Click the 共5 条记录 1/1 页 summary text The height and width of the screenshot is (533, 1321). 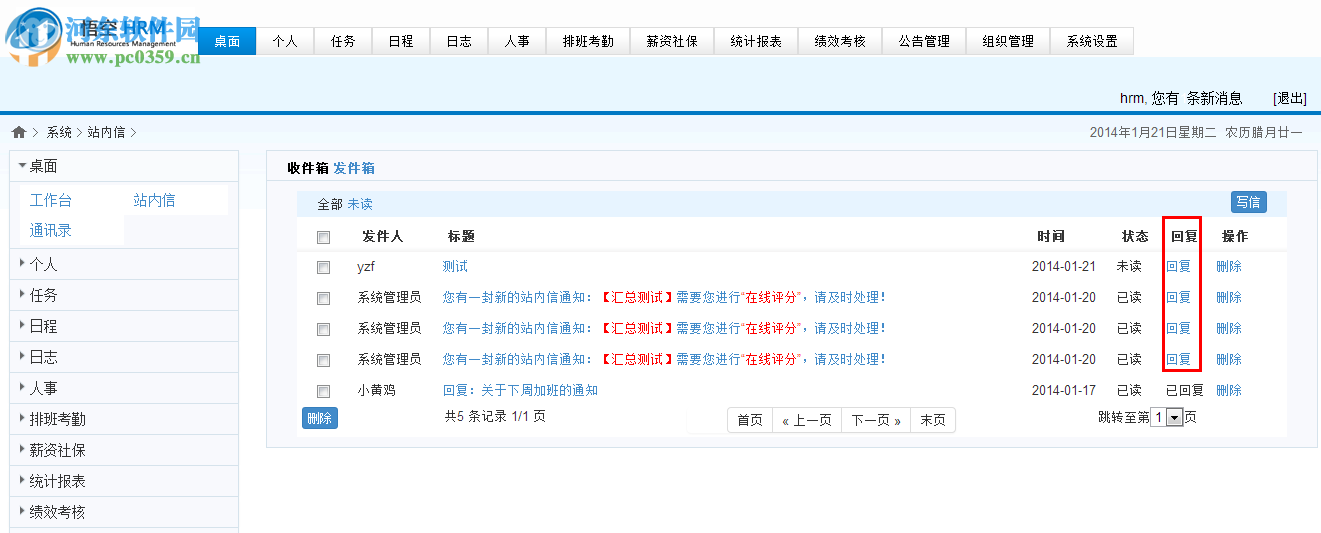coord(495,417)
